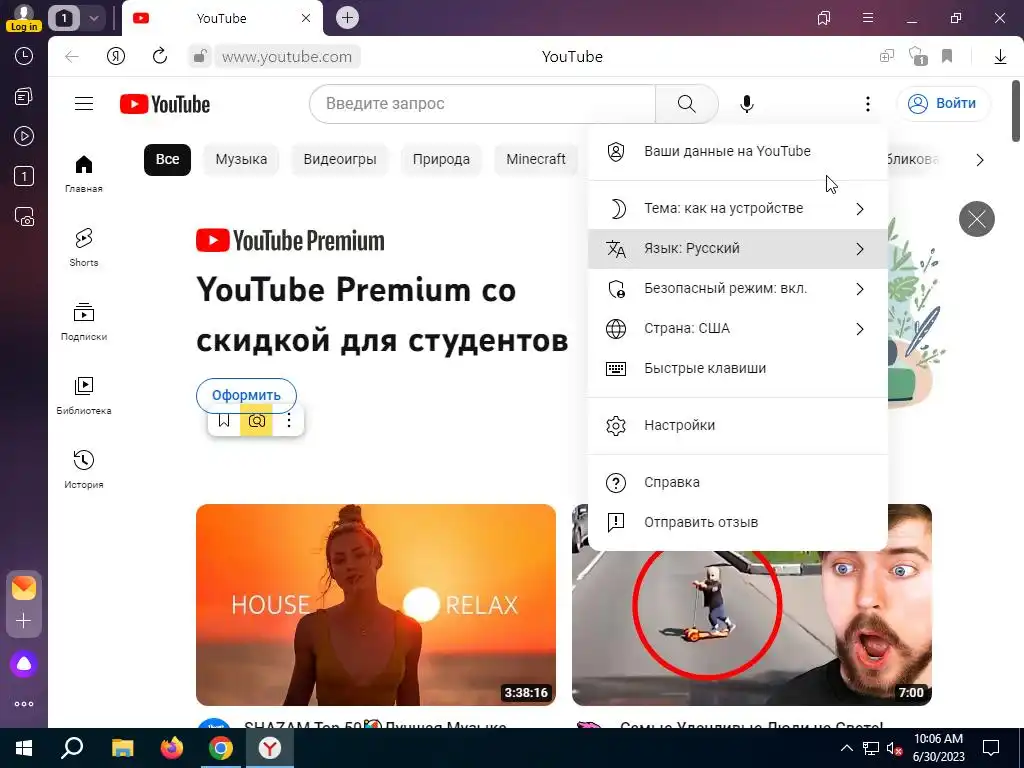Screen dimensions: 1024x768
Task: Open the three-dots sidebar settings
Action: [x=24, y=704]
